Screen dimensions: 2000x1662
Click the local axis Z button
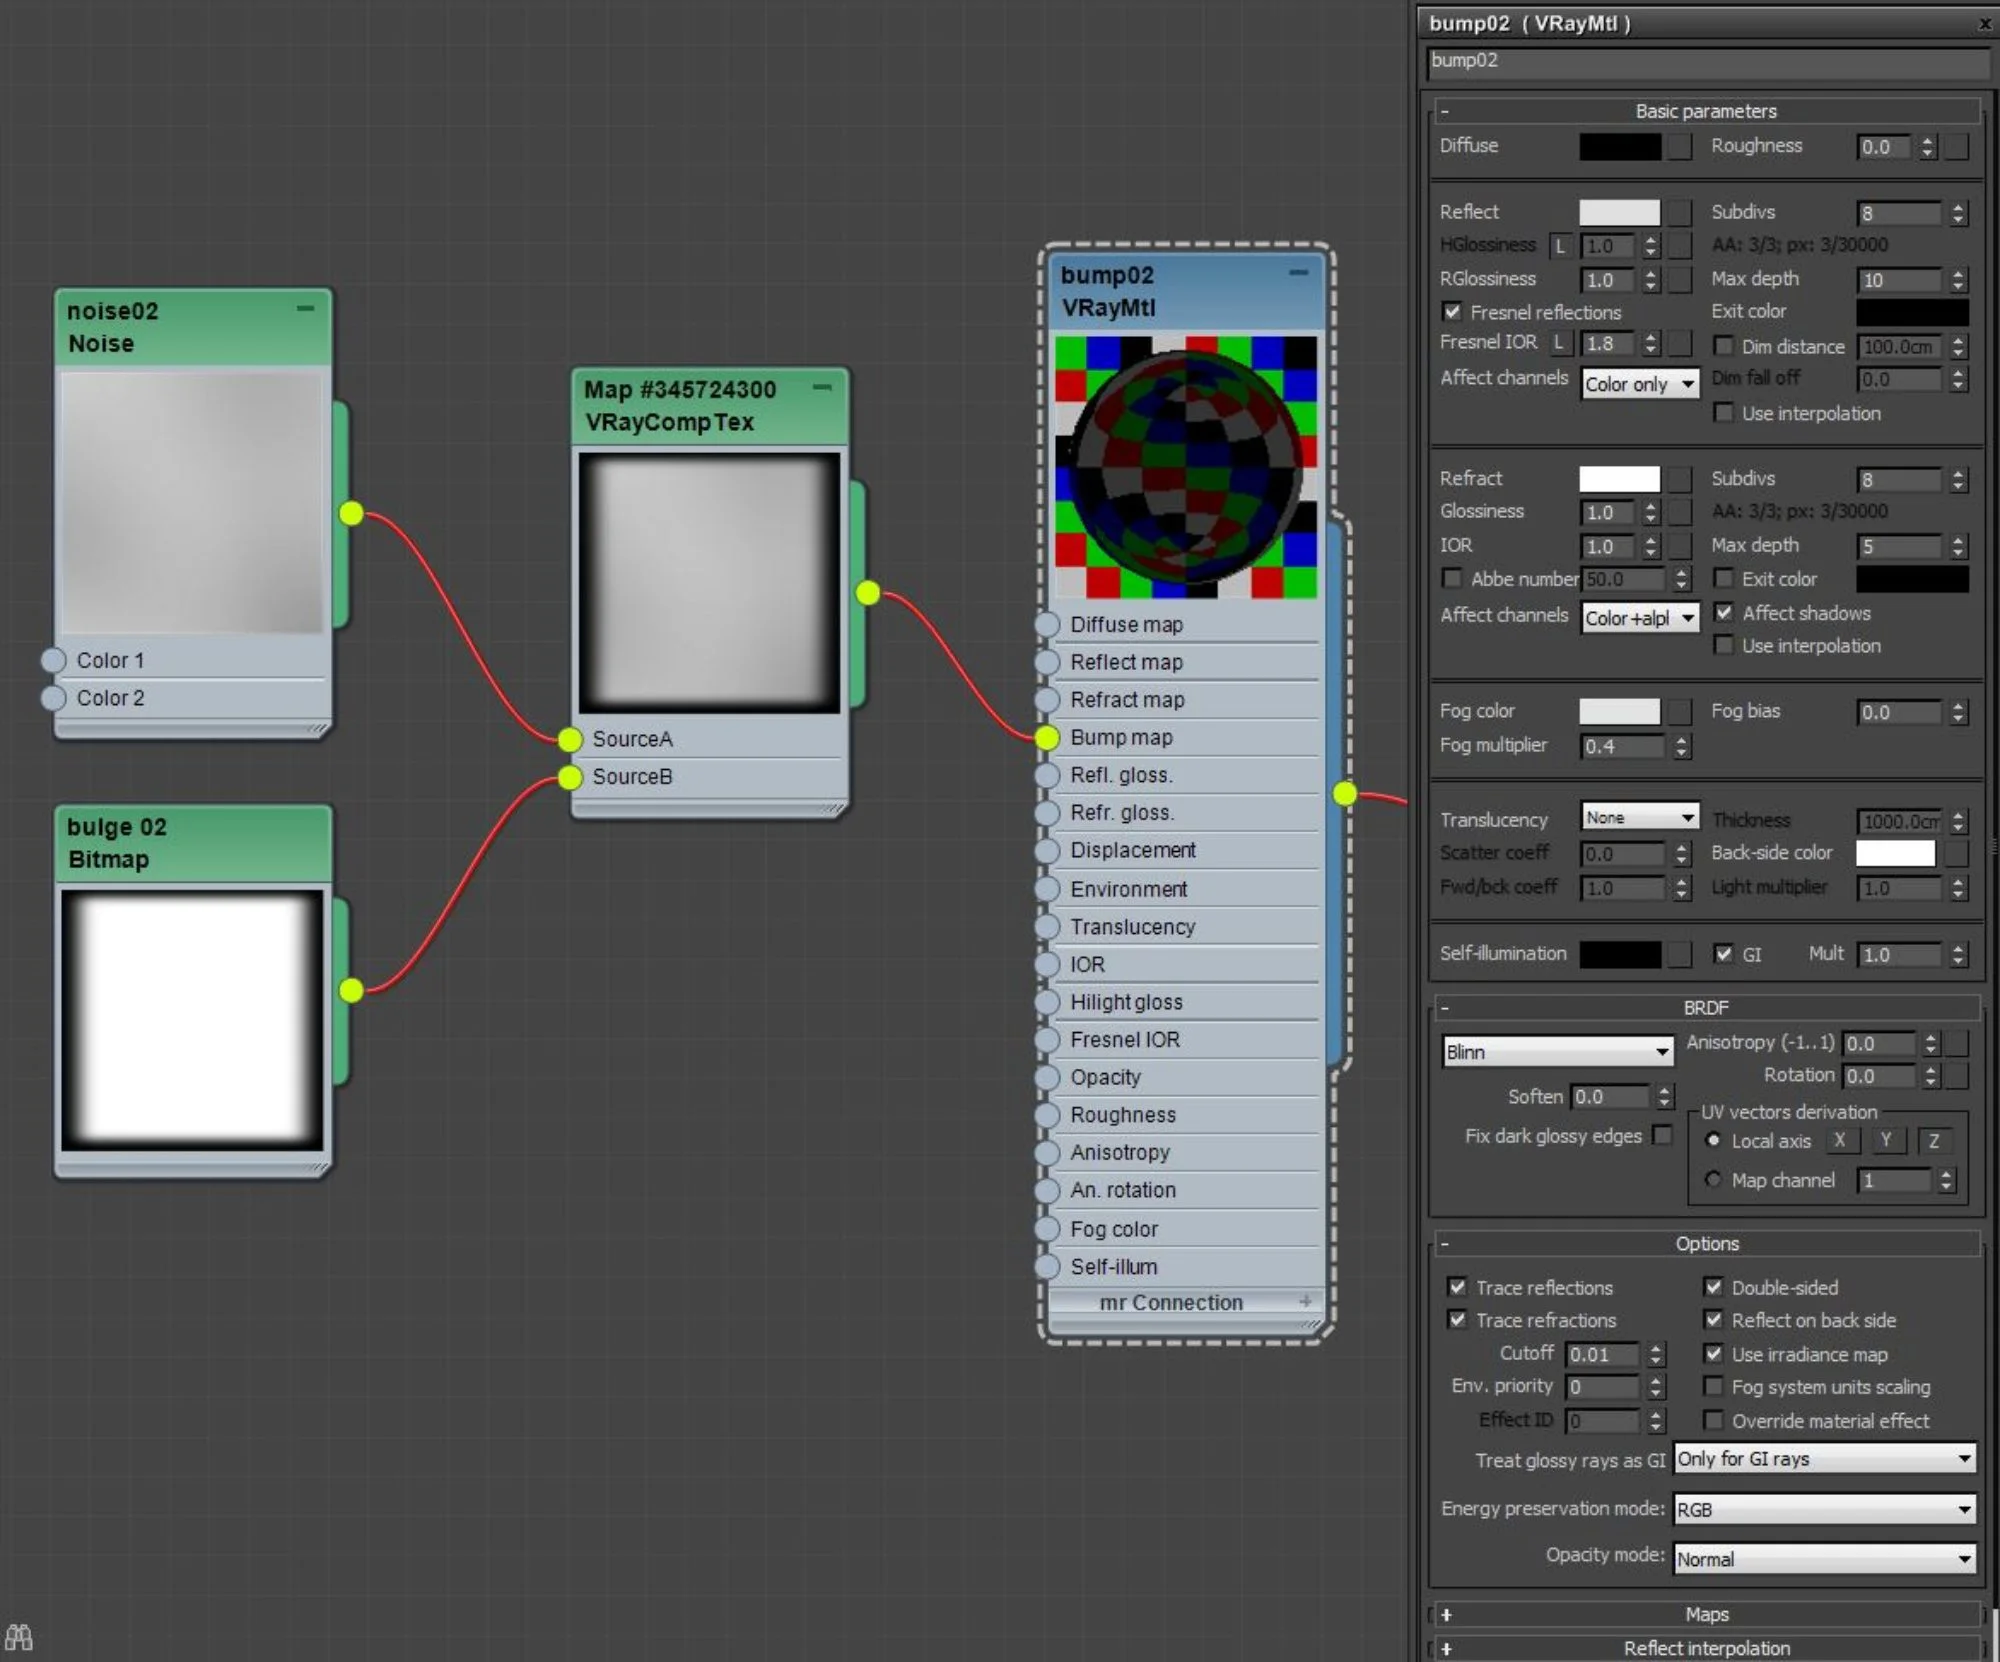tap(1934, 1140)
